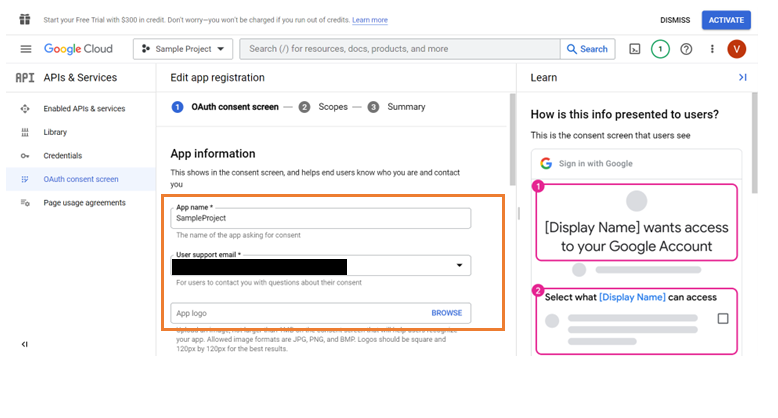Tick the checkbox in consent screen preview
778x418 pixels.
click(x=723, y=319)
